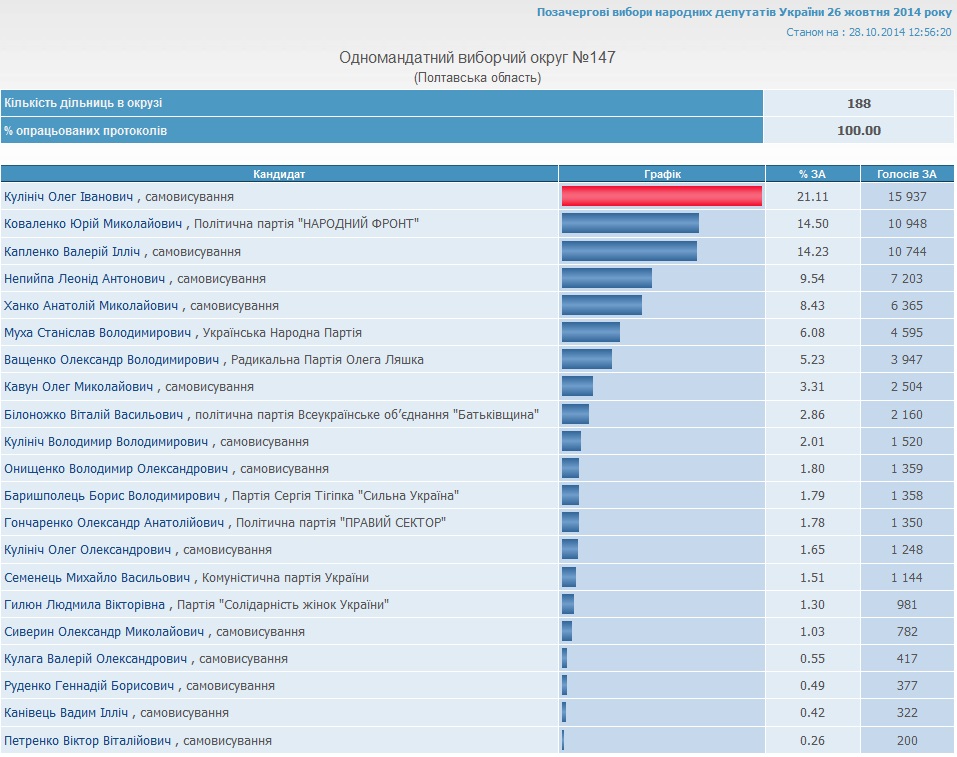Click the 100.00 processed protocols value
Screen dimensions: 957x757
858,130
